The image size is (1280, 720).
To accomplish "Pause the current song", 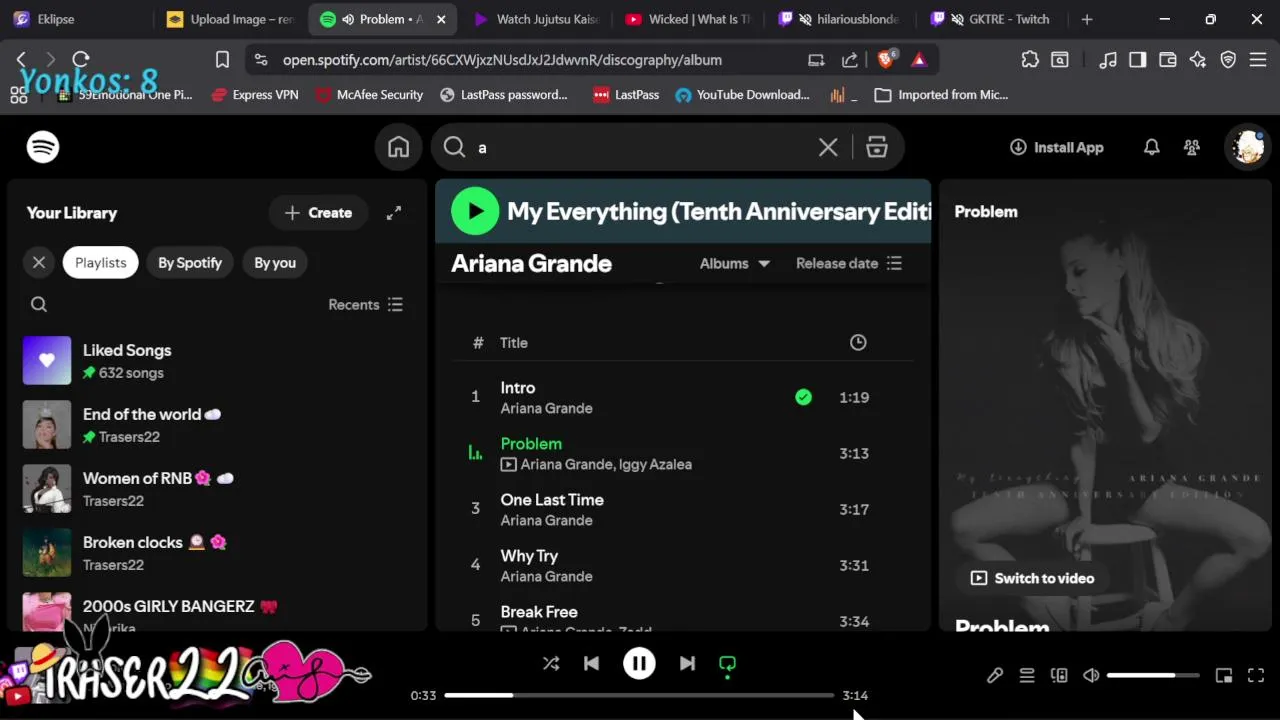I will 639,663.
